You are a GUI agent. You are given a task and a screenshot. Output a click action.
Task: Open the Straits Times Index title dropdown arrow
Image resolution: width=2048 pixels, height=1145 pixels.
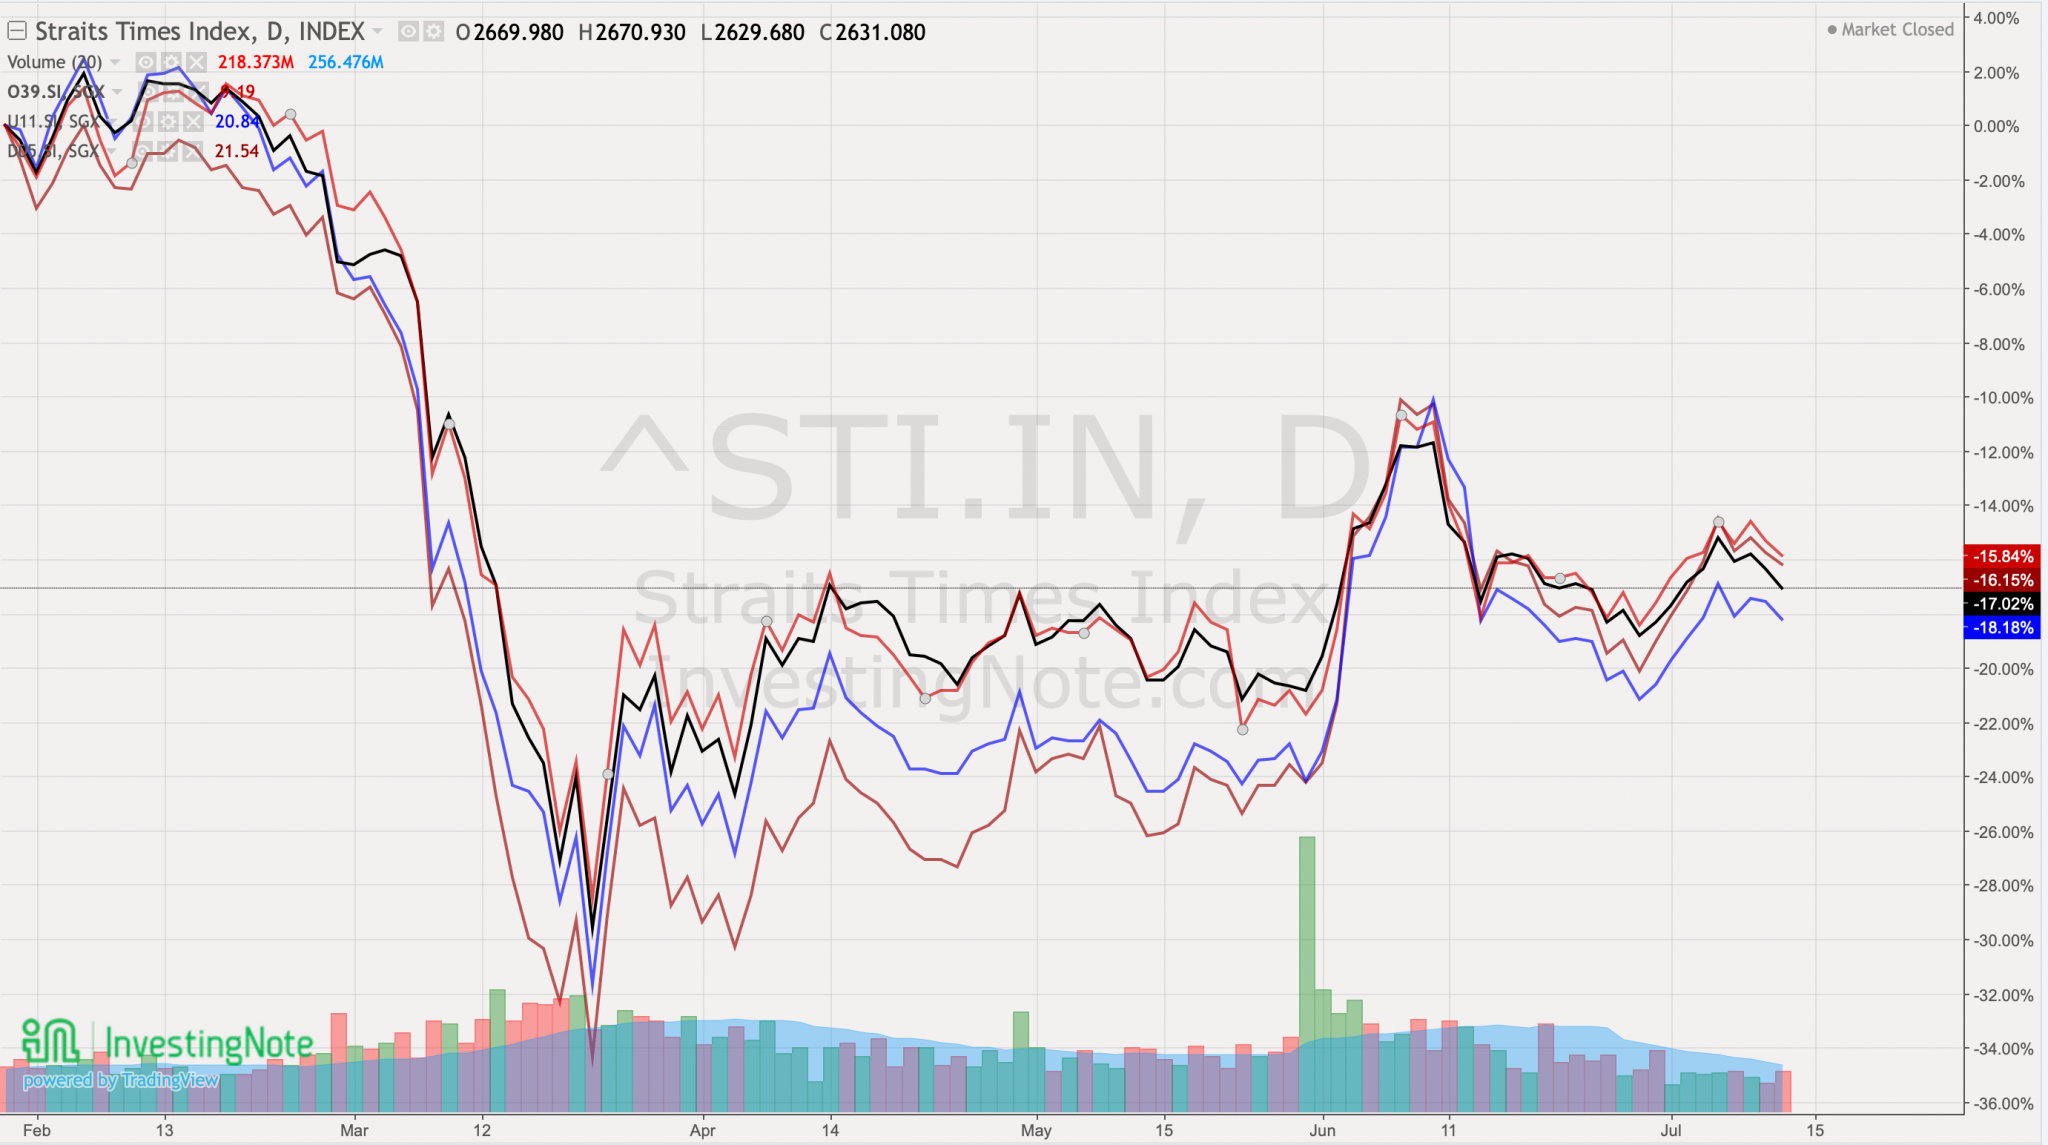point(377,31)
